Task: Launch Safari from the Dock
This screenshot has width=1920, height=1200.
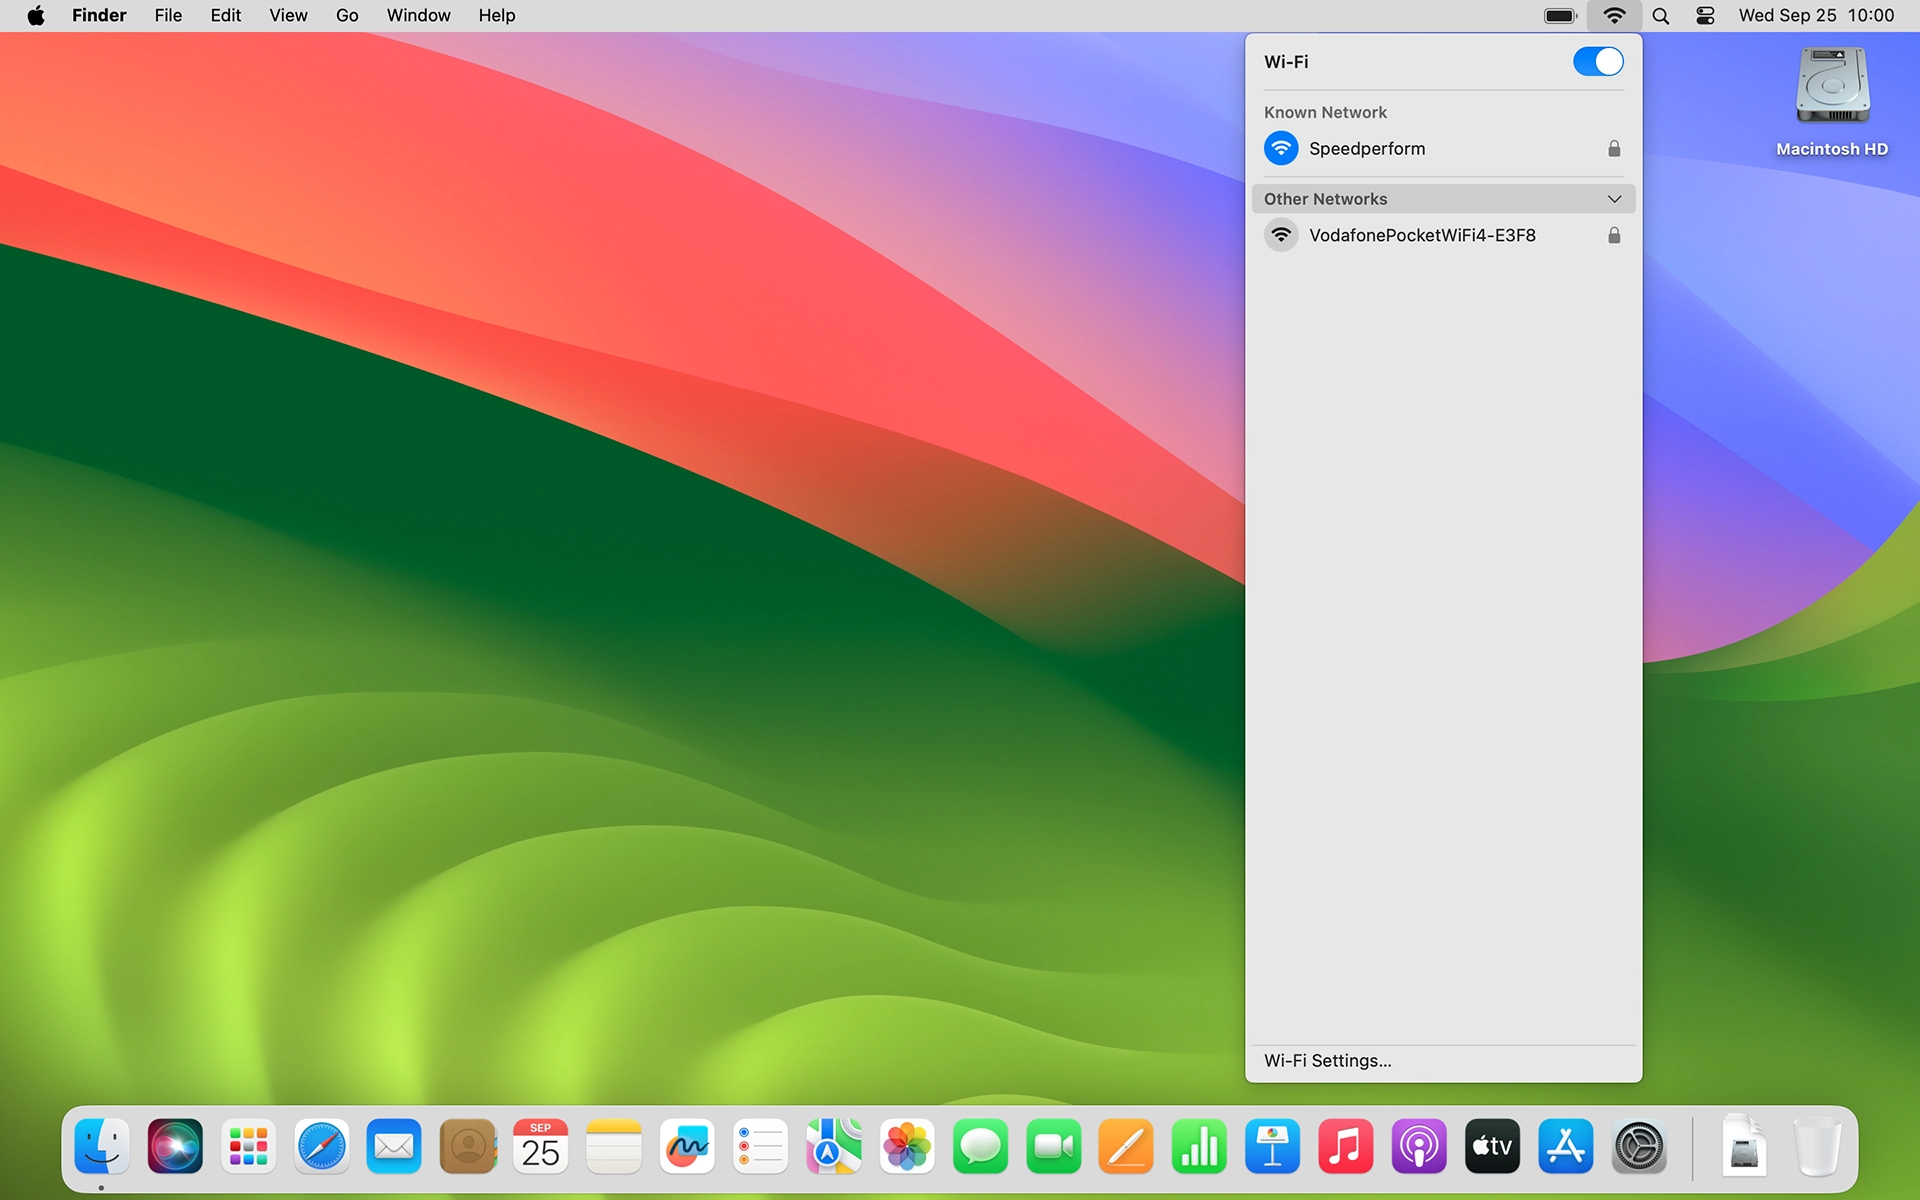Action: tap(321, 1146)
